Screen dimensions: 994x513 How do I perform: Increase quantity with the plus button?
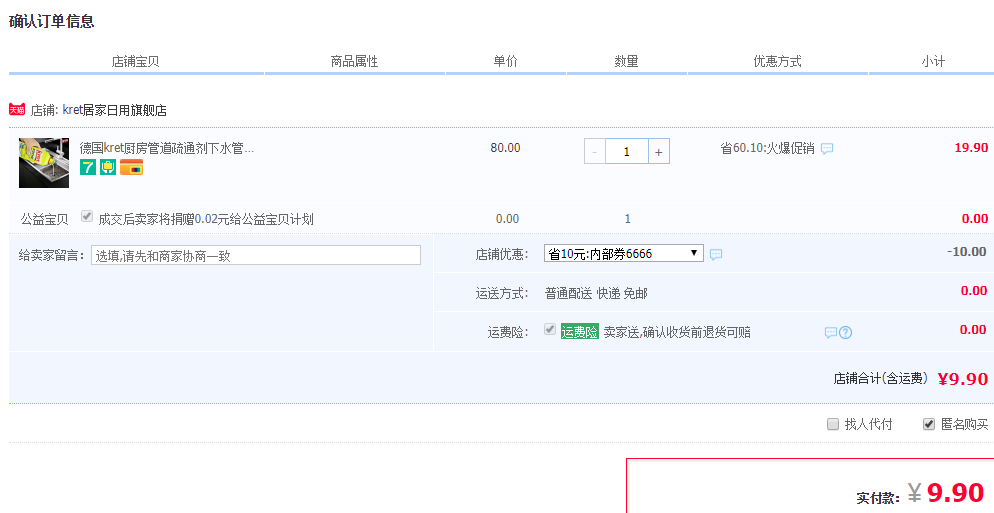[659, 152]
